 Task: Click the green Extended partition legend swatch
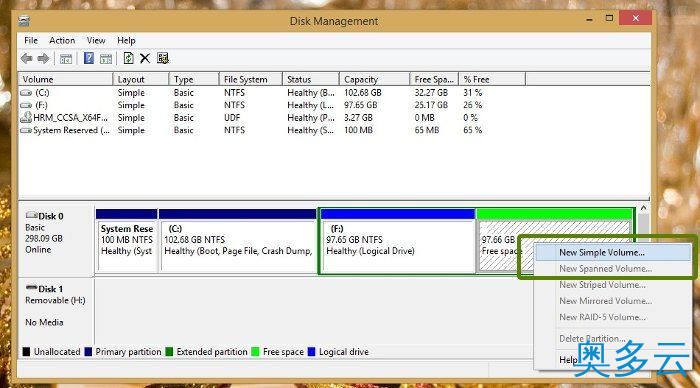coord(169,352)
